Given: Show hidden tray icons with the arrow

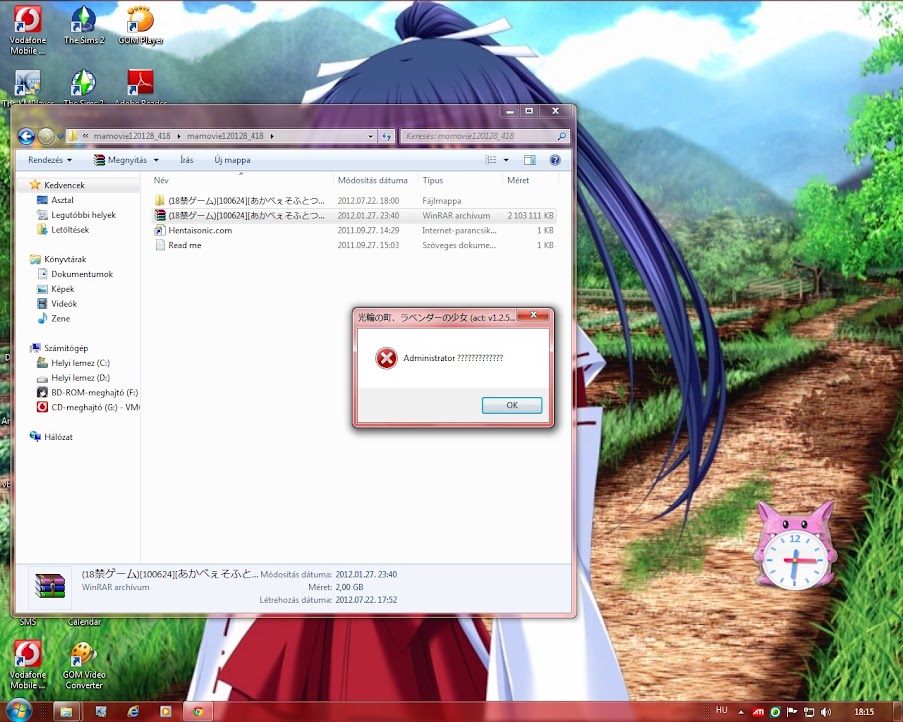Looking at the screenshot, I should [741, 712].
